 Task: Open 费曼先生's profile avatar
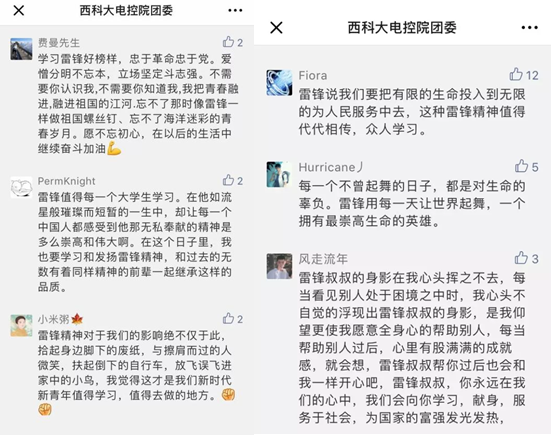click(21, 49)
